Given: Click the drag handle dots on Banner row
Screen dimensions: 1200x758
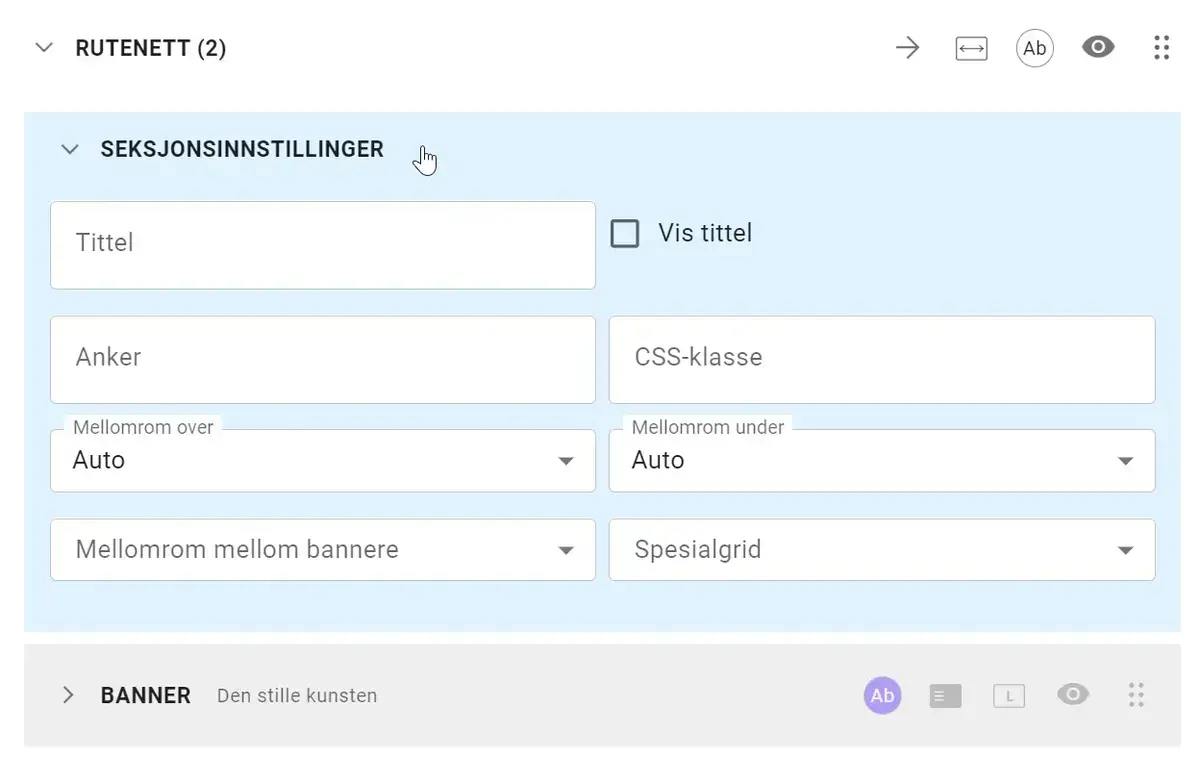Looking at the screenshot, I should tap(1135, 695).
